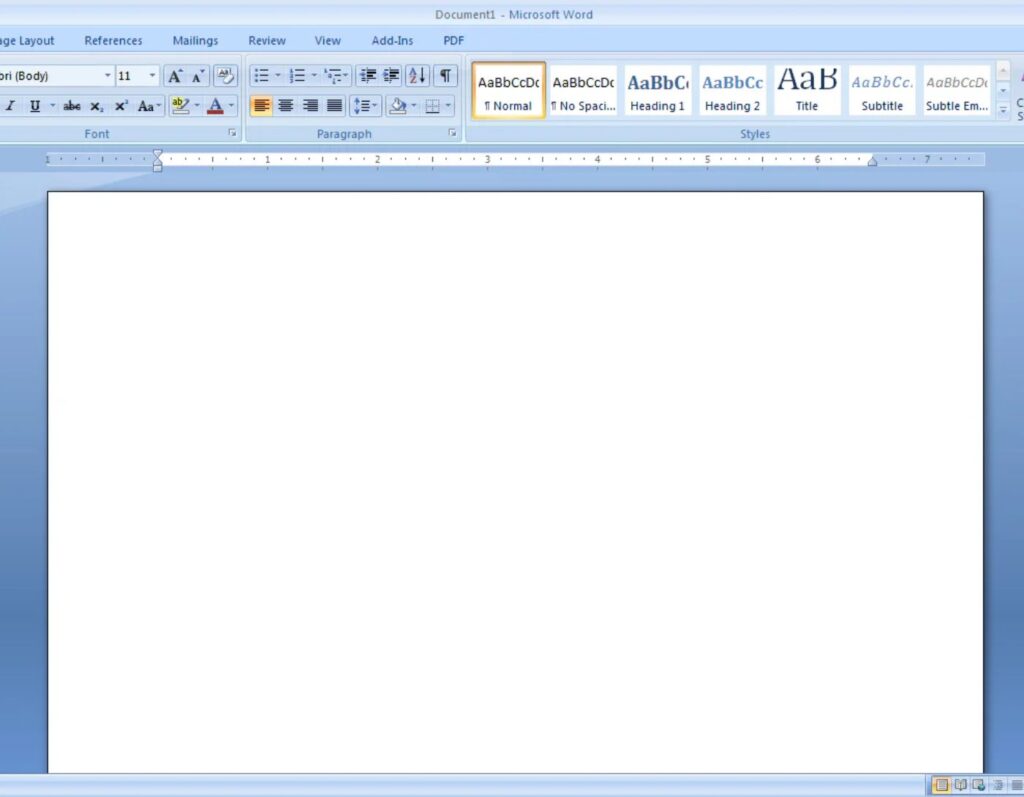Click the Clear Formatting icon
The width and height of the screenshot is (1024, 797).
coord(225,76)
